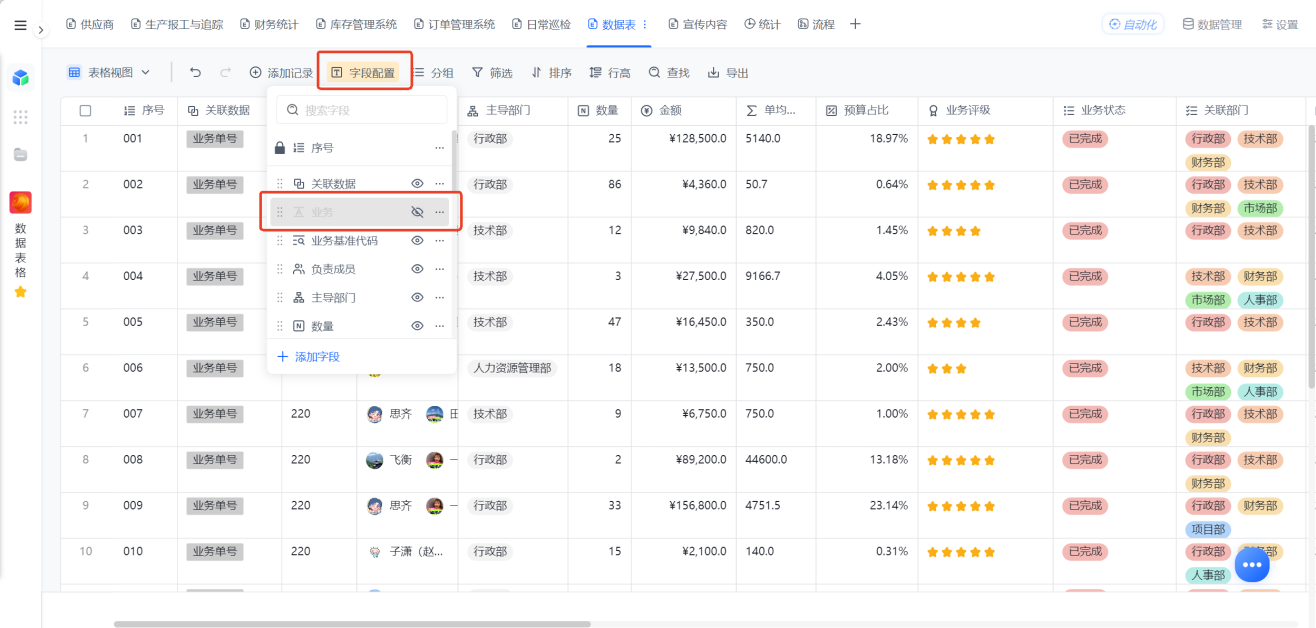Hide the 关联数据 field via eye icon
This screenshot has width=1316, height=628.
point(417,183)
